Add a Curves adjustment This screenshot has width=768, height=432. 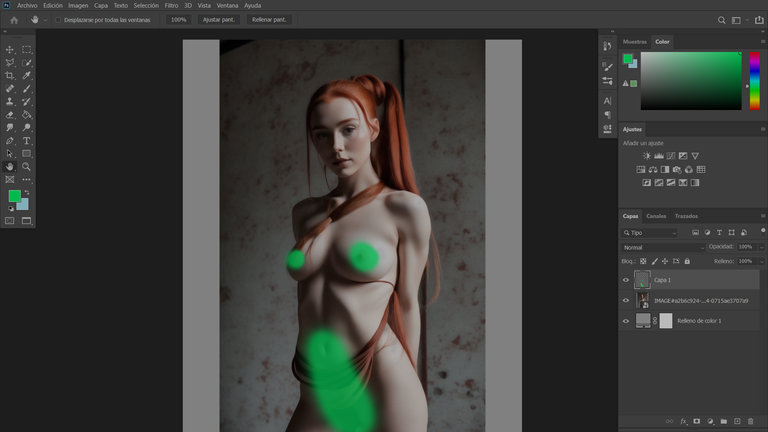point(671,156)
